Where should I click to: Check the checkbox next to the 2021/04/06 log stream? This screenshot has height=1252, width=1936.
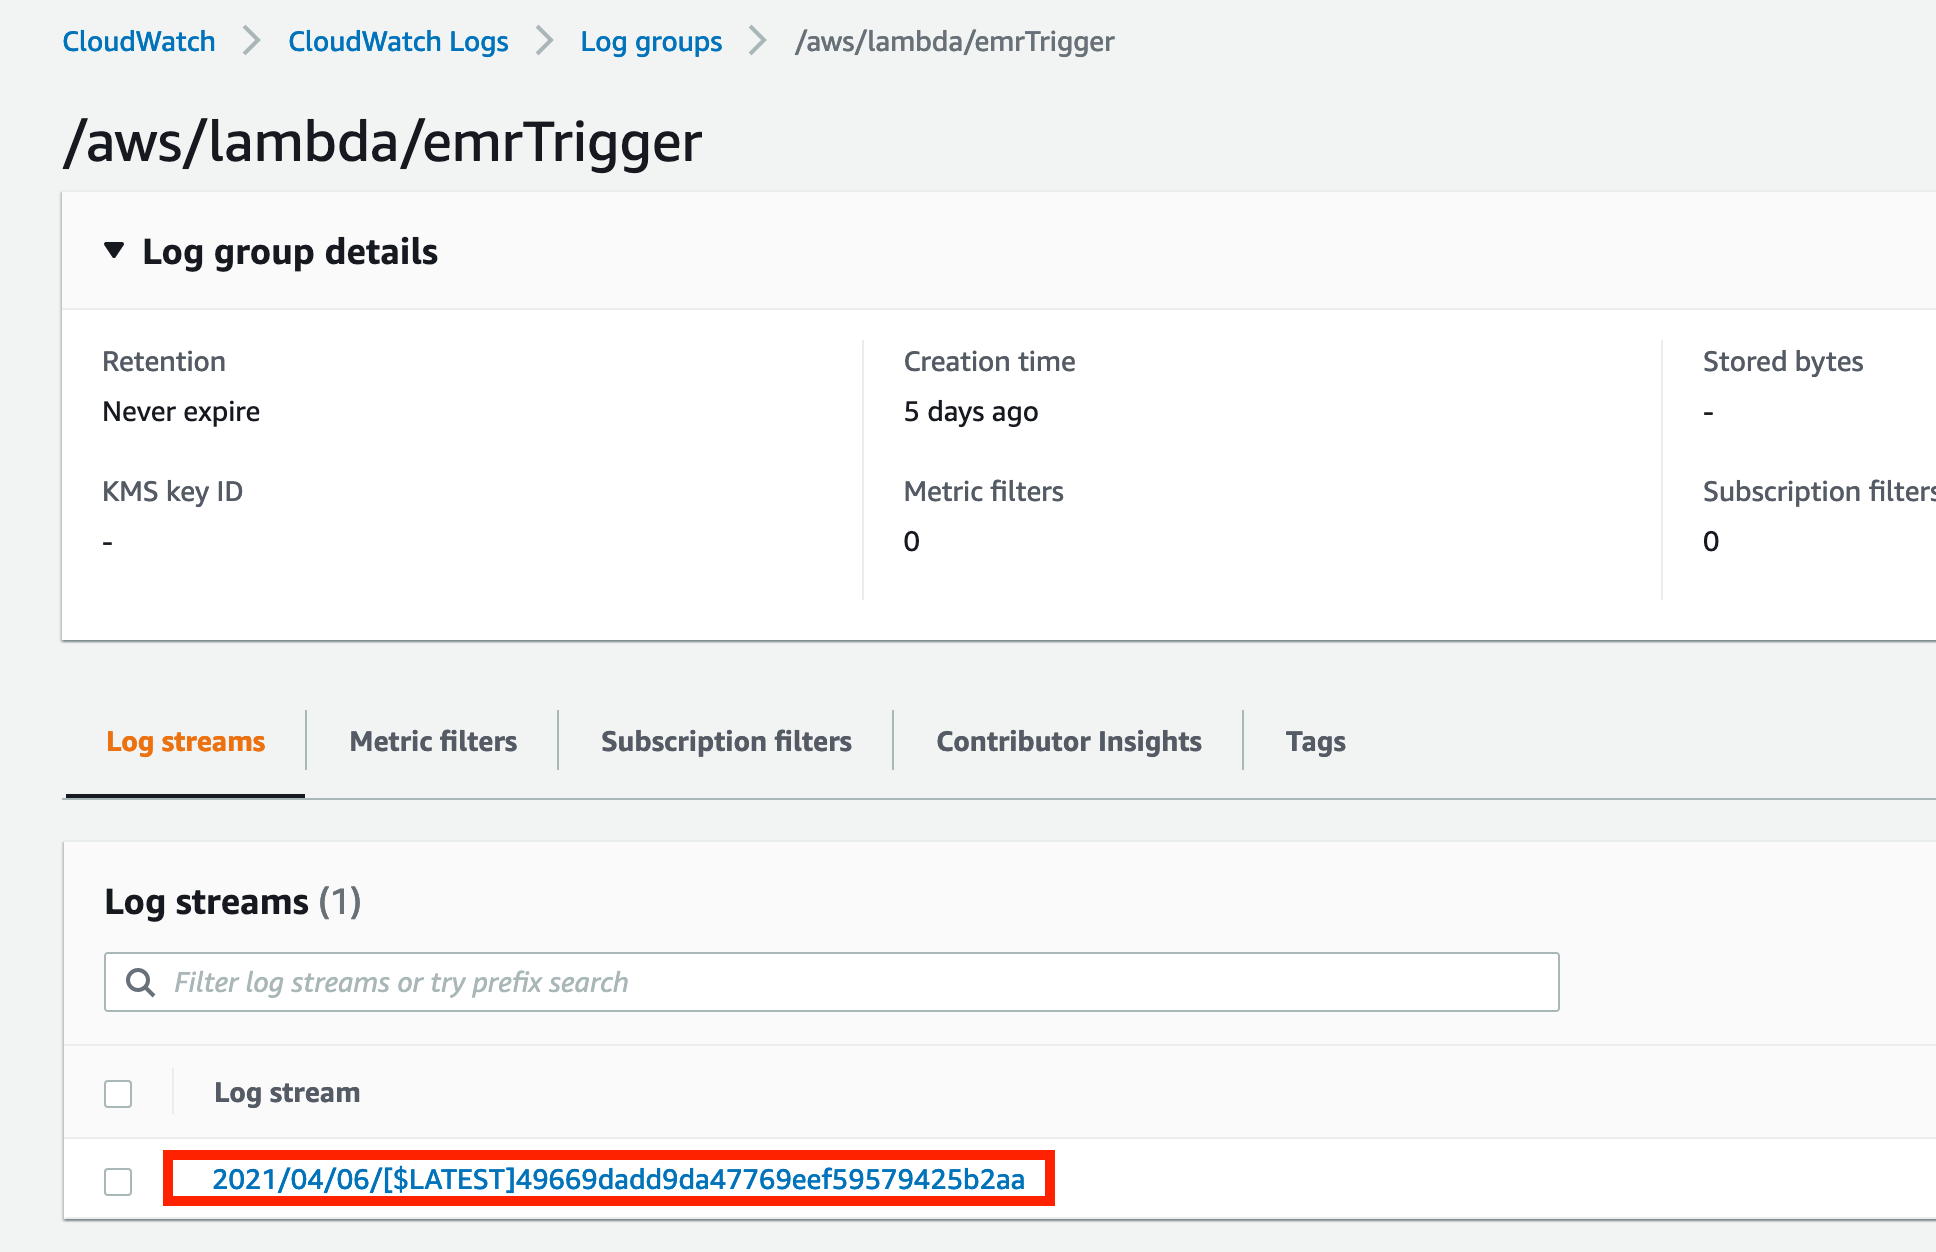(x=117, y=1181)
